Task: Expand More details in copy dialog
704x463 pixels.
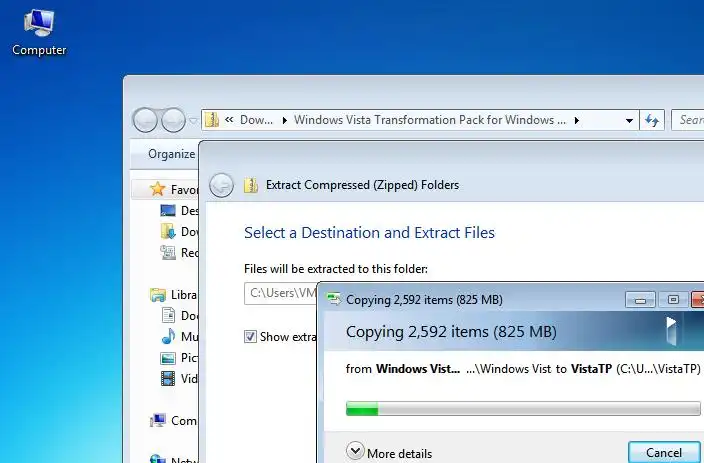Action: (x=389, y=452)
